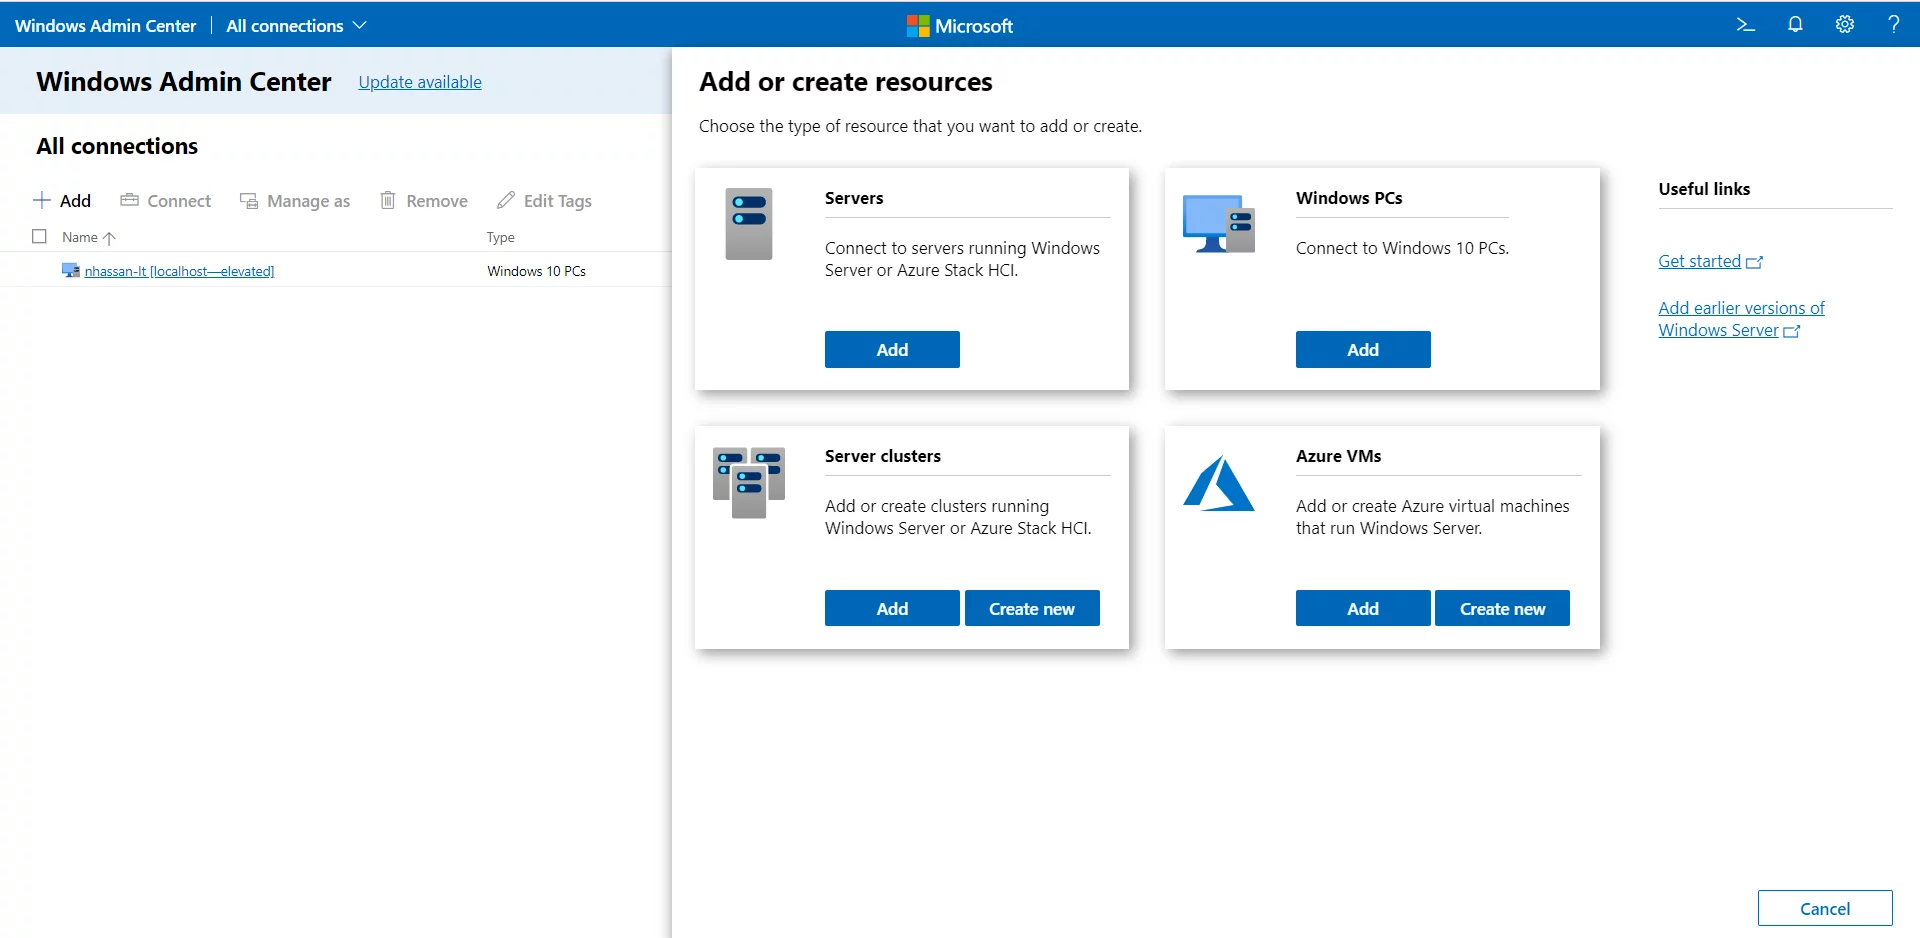Click Remove in the toolbar
Image resolution: width=1920 pixels, height=938 pixels.
point(424,200)
